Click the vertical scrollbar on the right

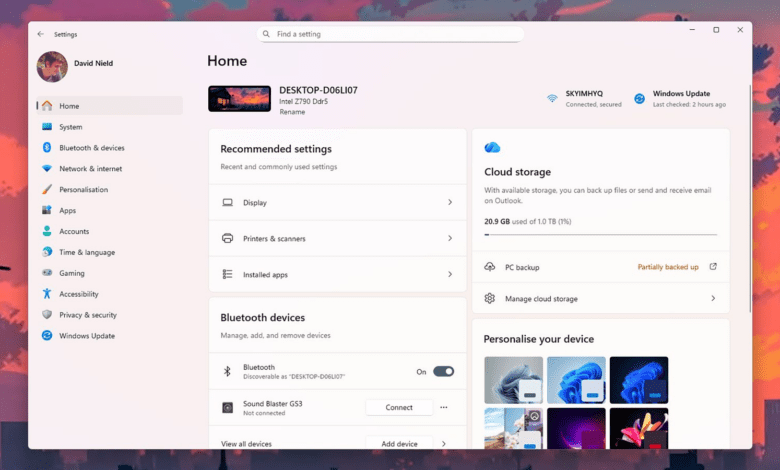[750, 199]
